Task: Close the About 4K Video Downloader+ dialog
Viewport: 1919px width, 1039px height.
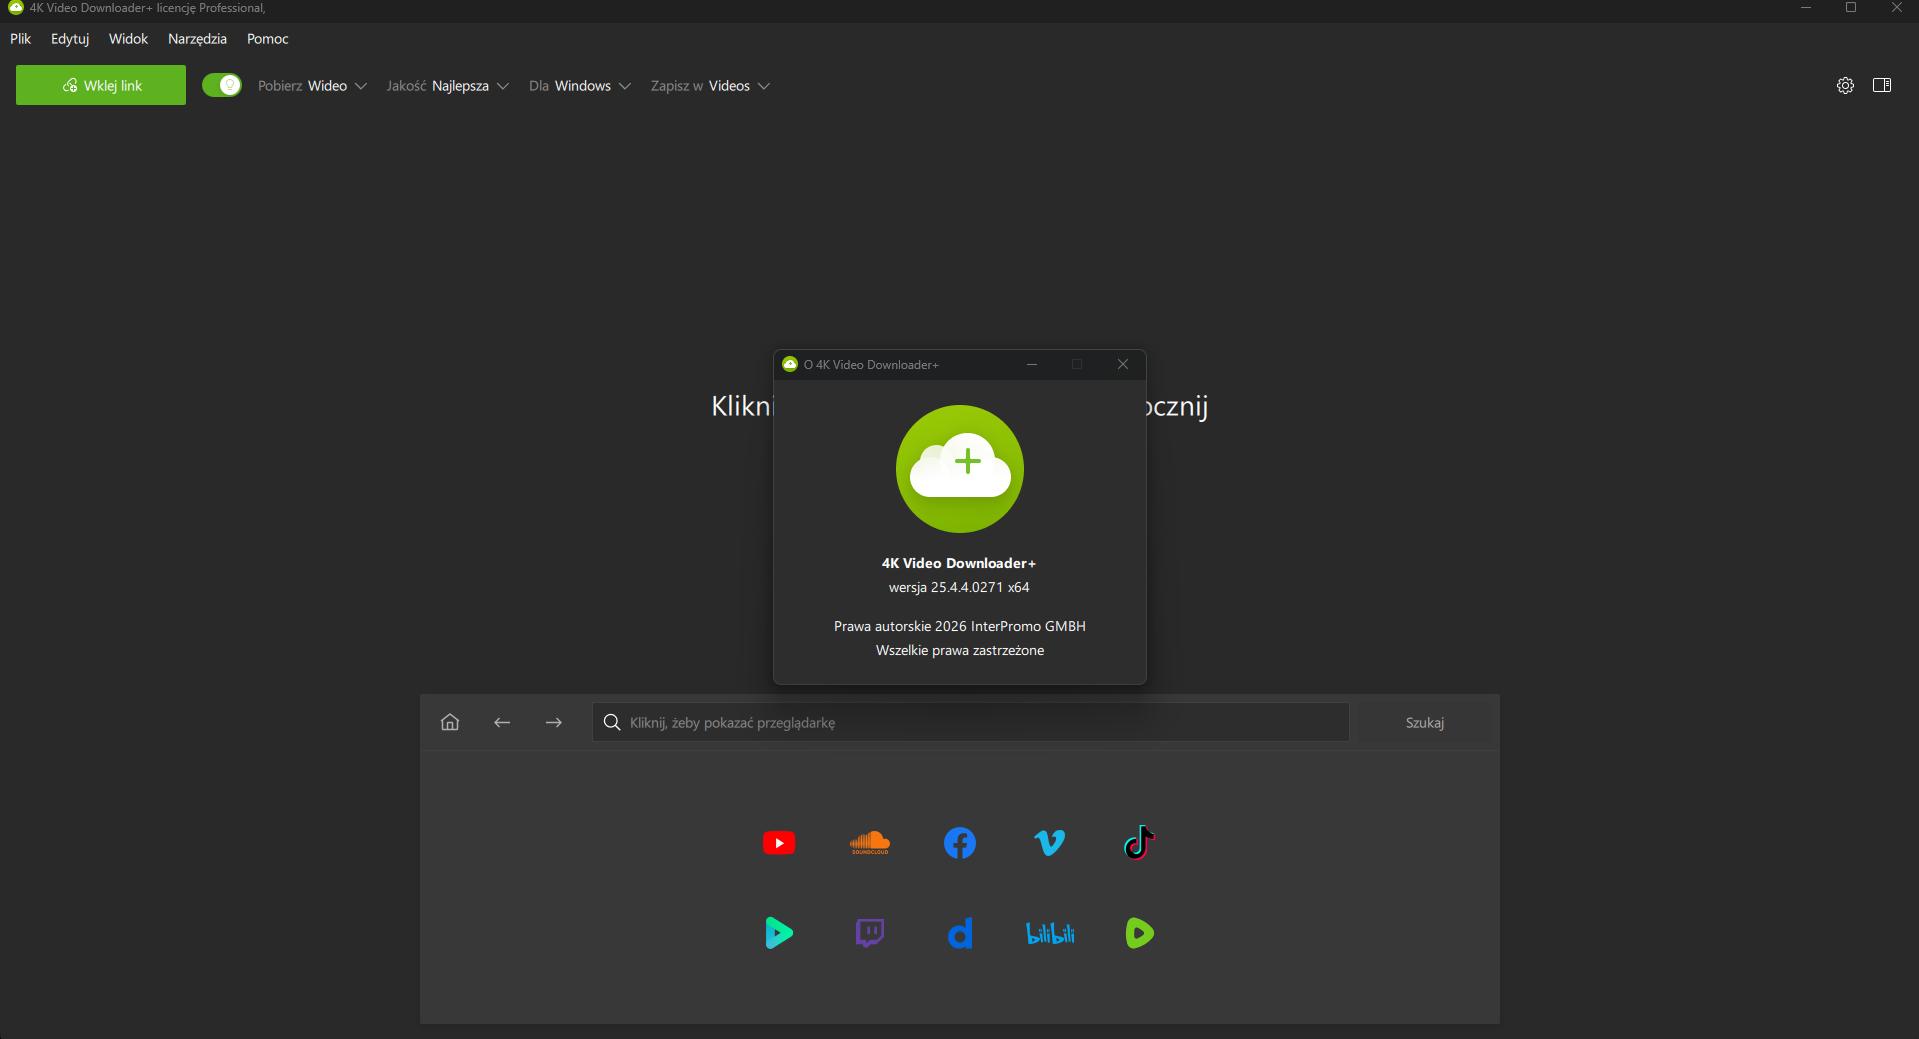Action: click(x=1123, y=364)
